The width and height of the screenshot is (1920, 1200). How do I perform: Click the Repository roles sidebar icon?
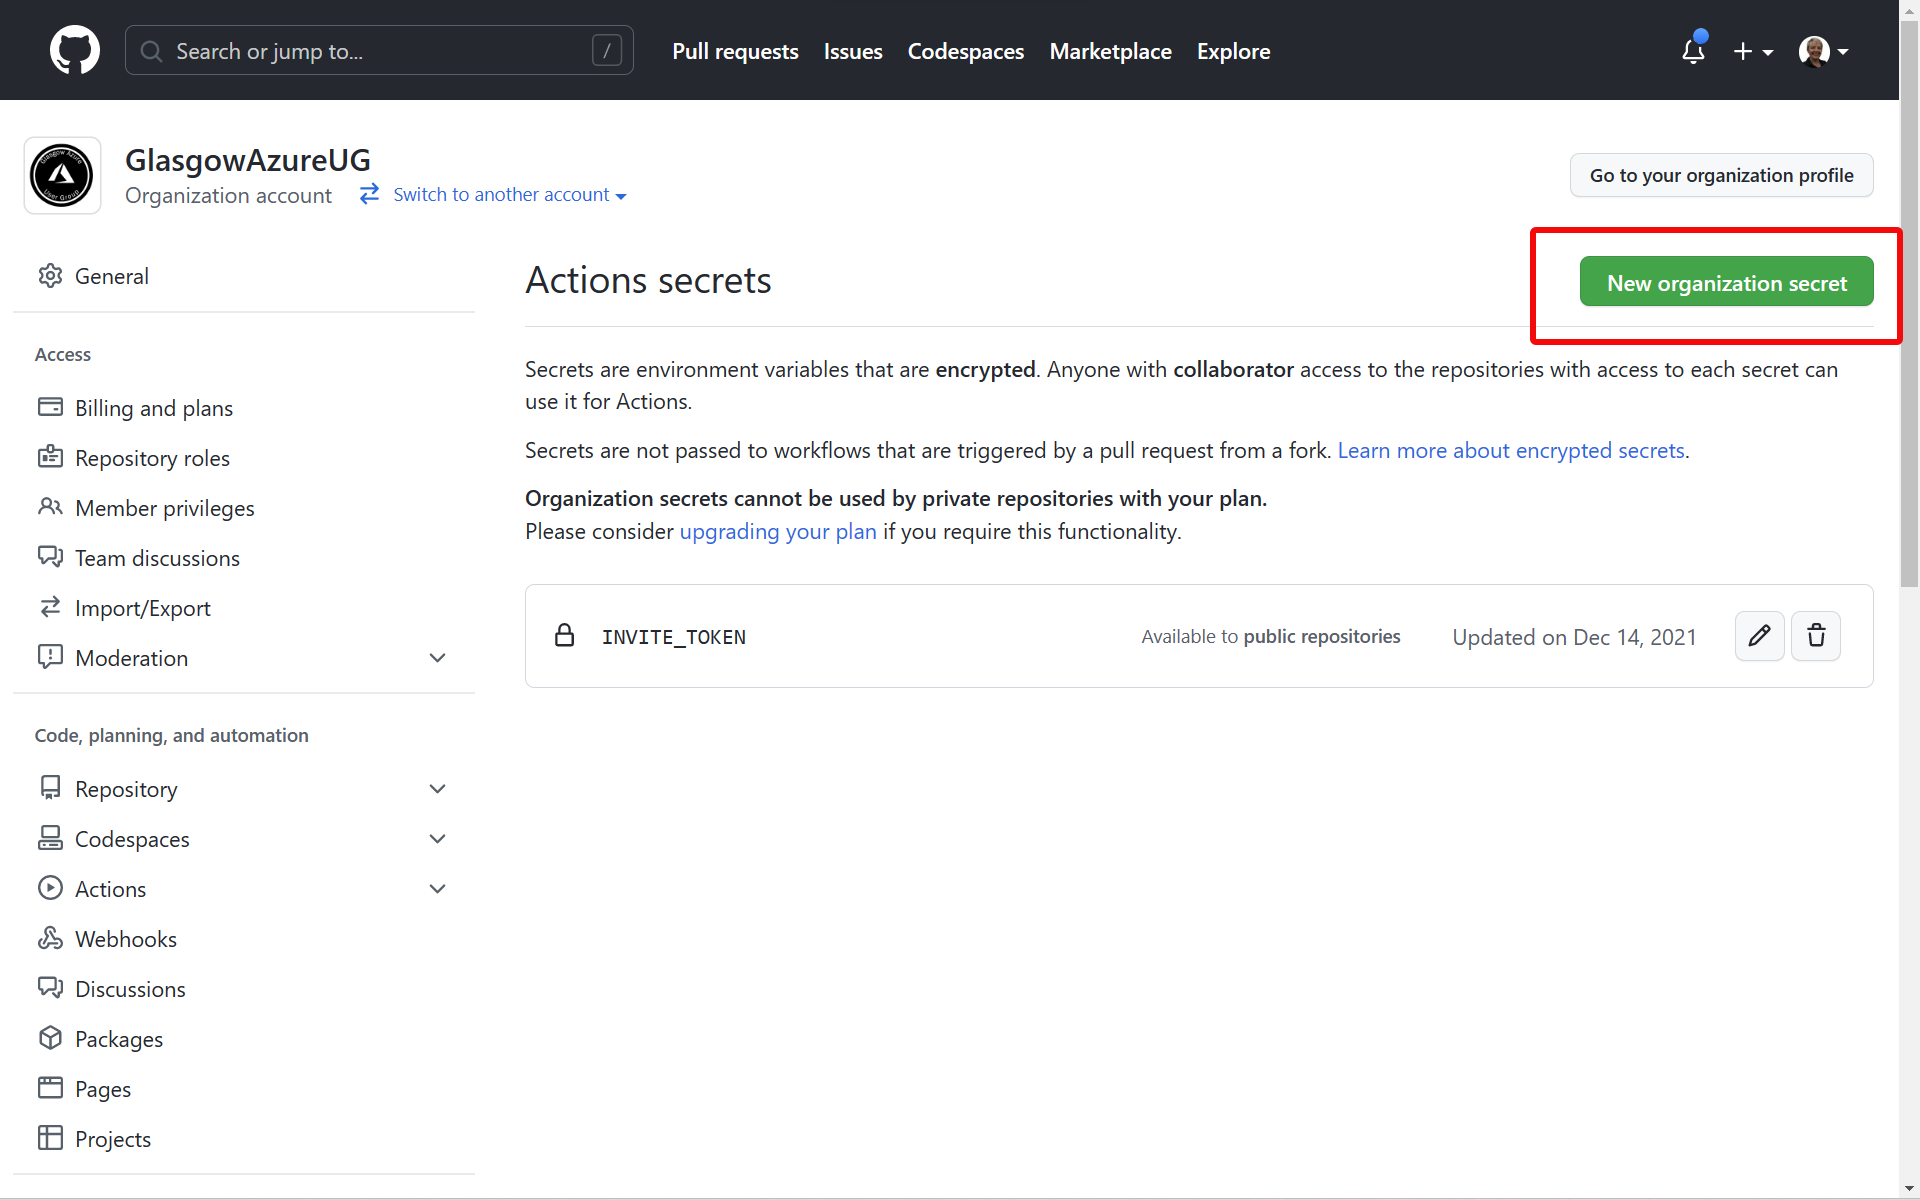(50, 457)
